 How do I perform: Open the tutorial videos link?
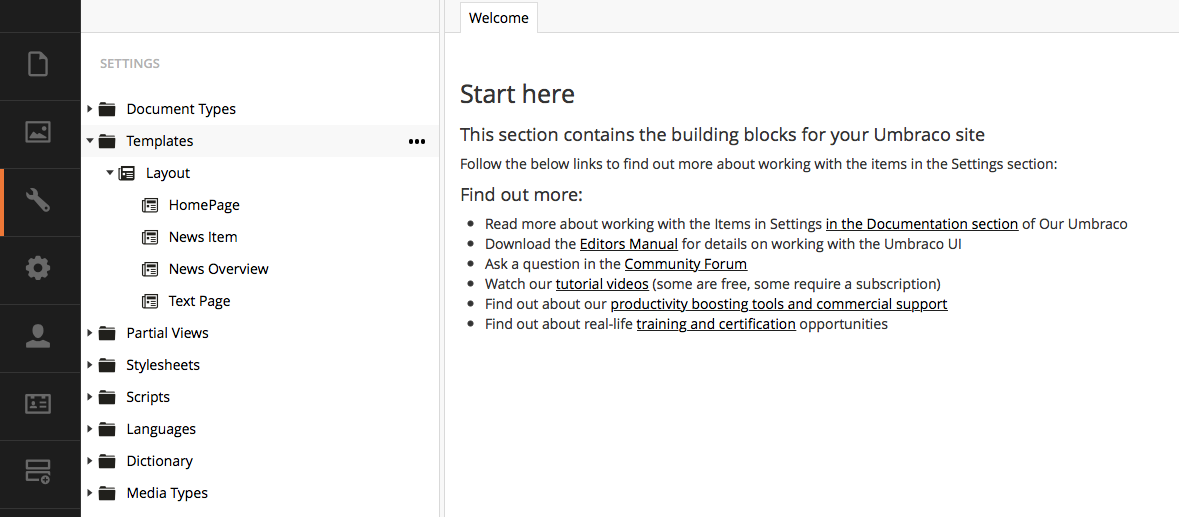coord(602,284)
